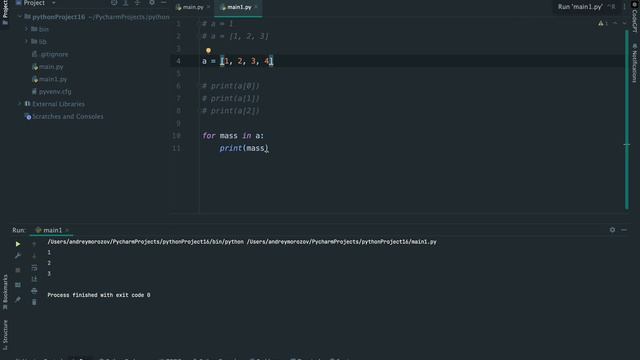Place cursor in code line 'a = [1, 2, 3, 4]'
640x360 pixels.
[x=238, y=61]
